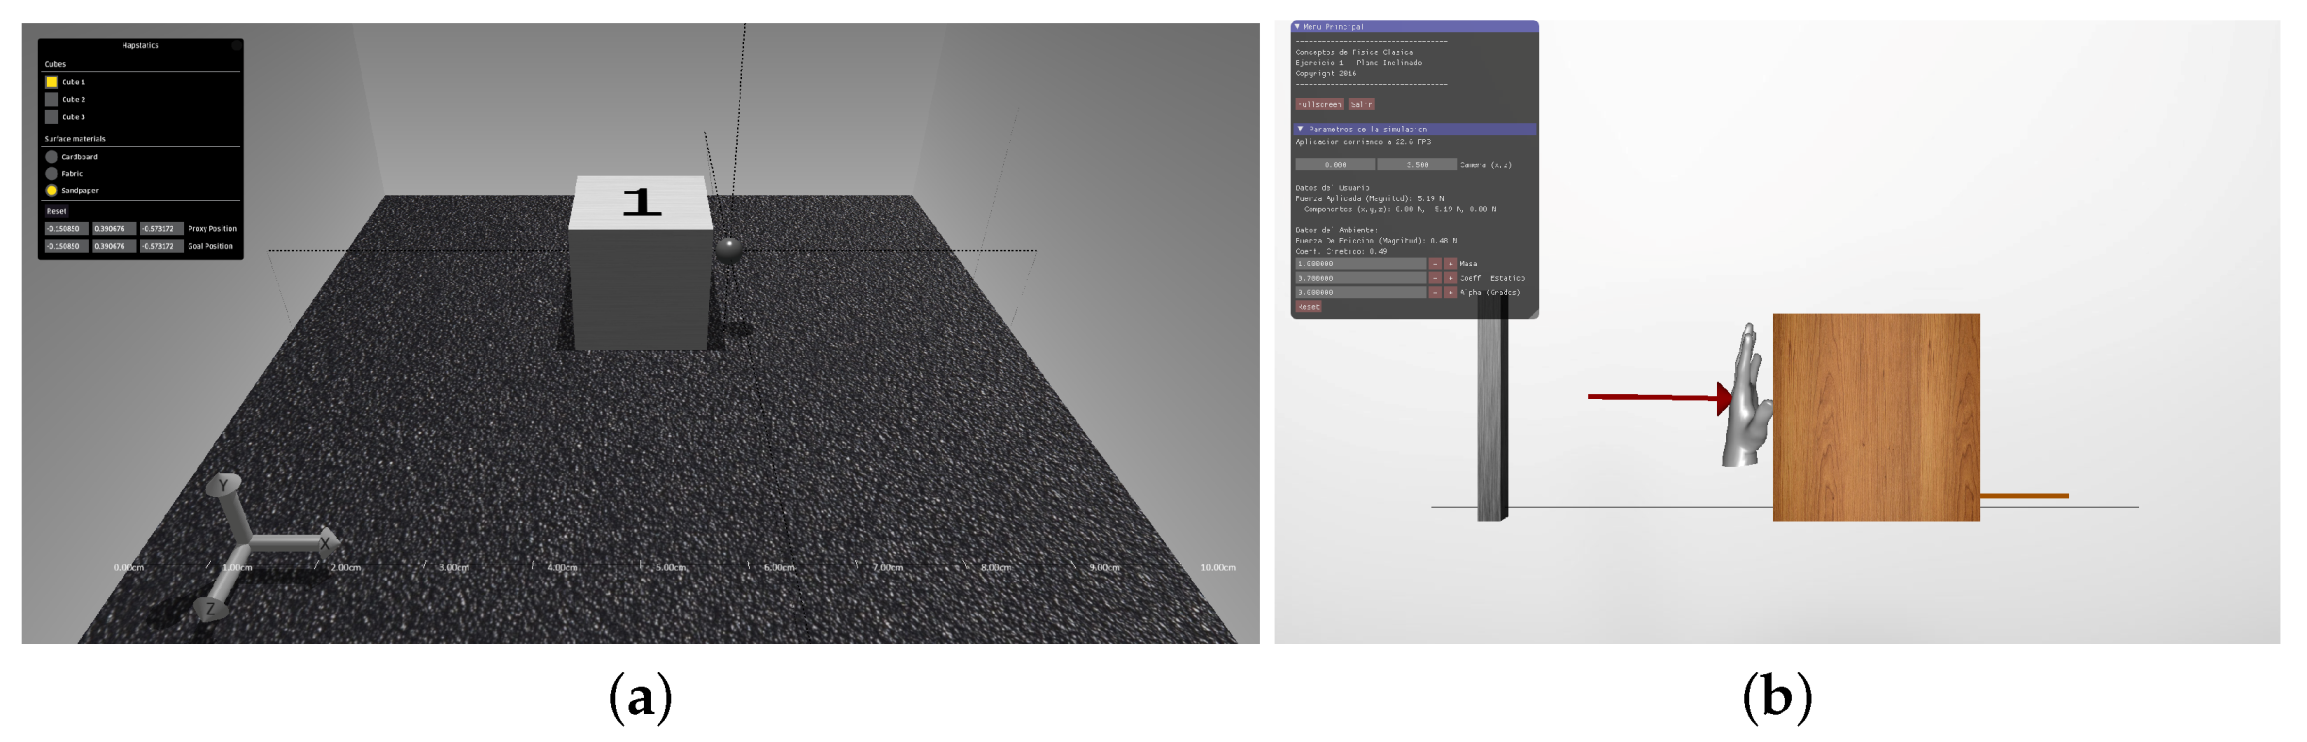Click the Fullscreen button
Image resolution: width=2307 pixels, height=742 pixels.
1319,104
